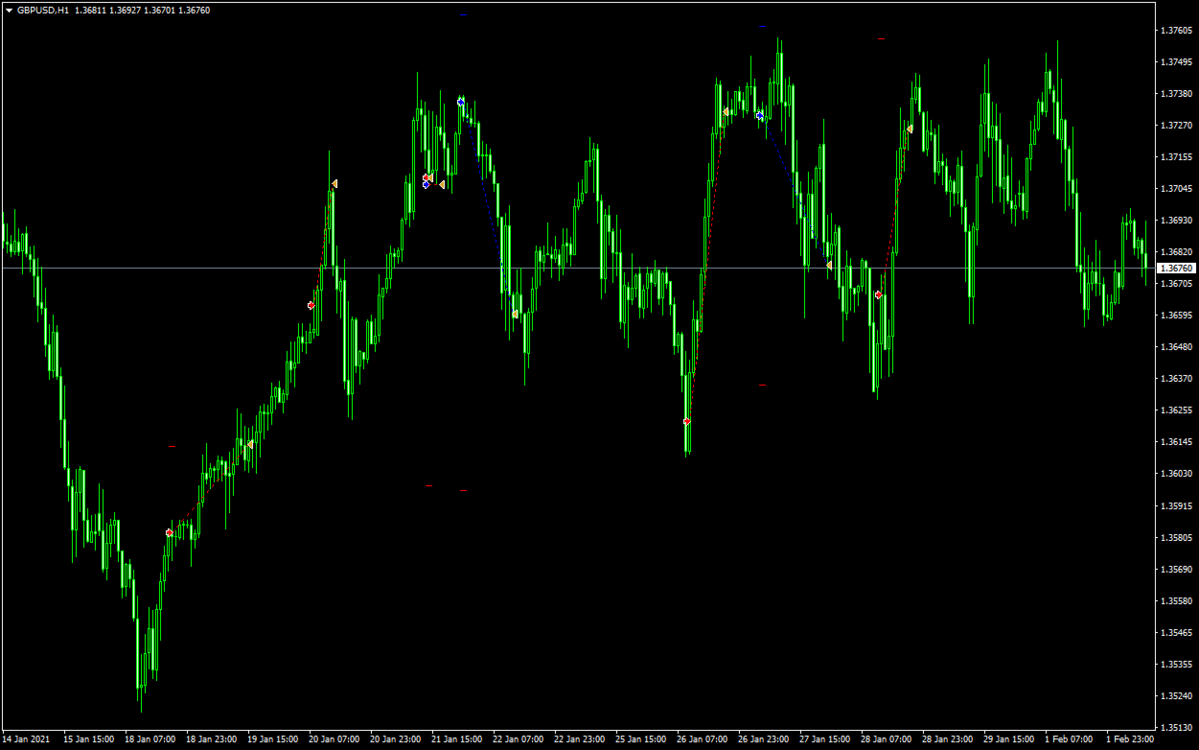Click the 1.36820 price axis label
1199x750 pixels.
1176,252
